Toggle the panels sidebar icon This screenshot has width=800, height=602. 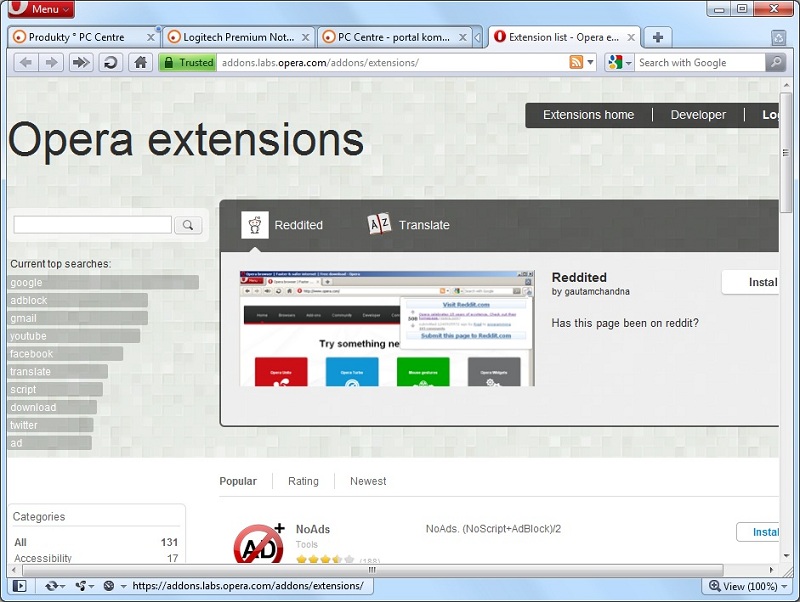[x=20, y=587]
